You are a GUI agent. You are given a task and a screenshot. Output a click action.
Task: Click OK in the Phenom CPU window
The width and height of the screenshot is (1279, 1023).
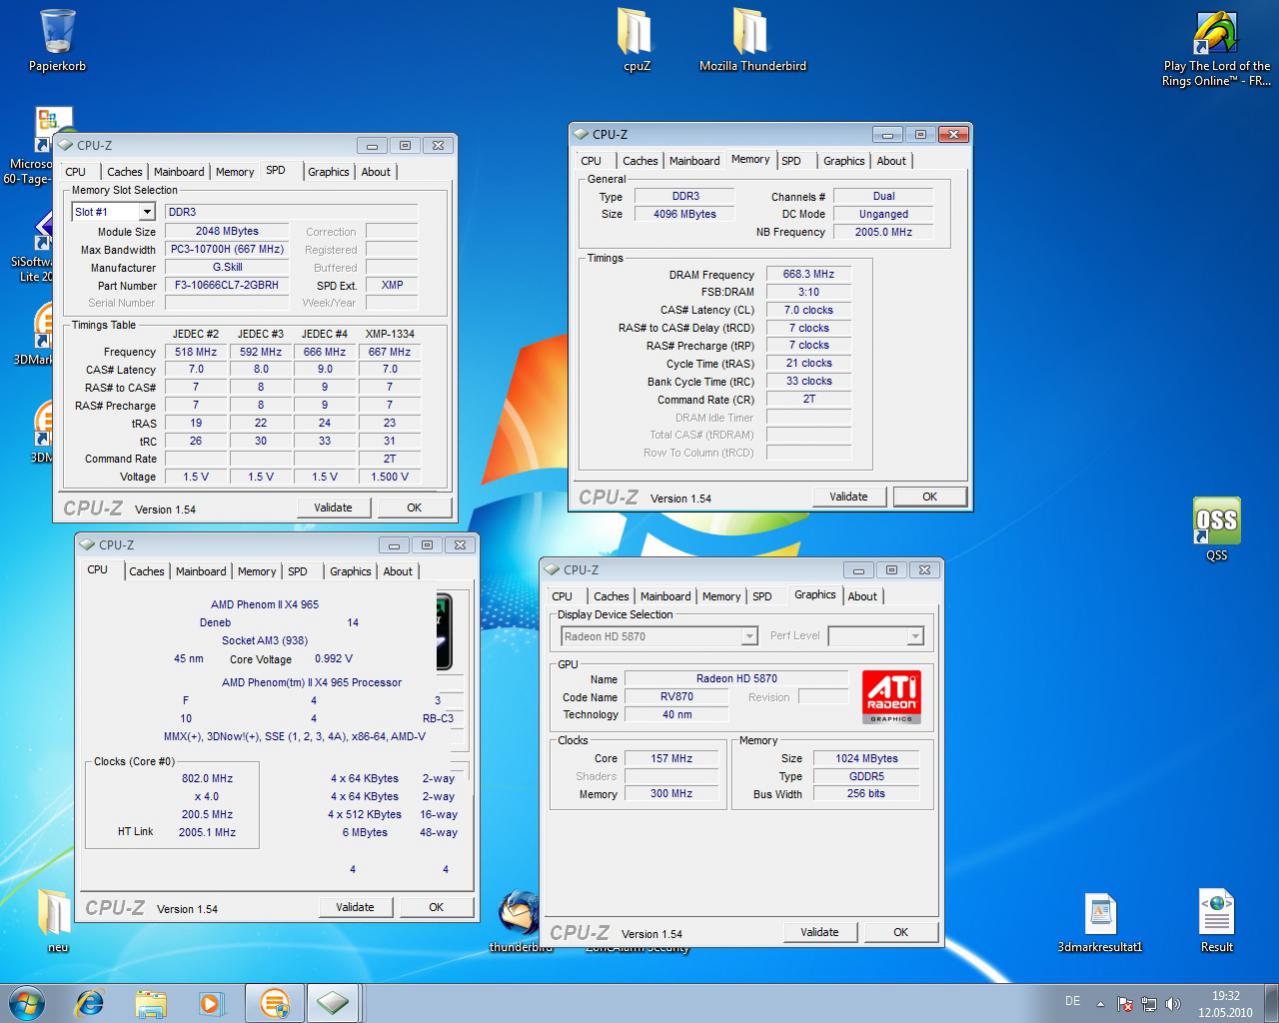436,908
